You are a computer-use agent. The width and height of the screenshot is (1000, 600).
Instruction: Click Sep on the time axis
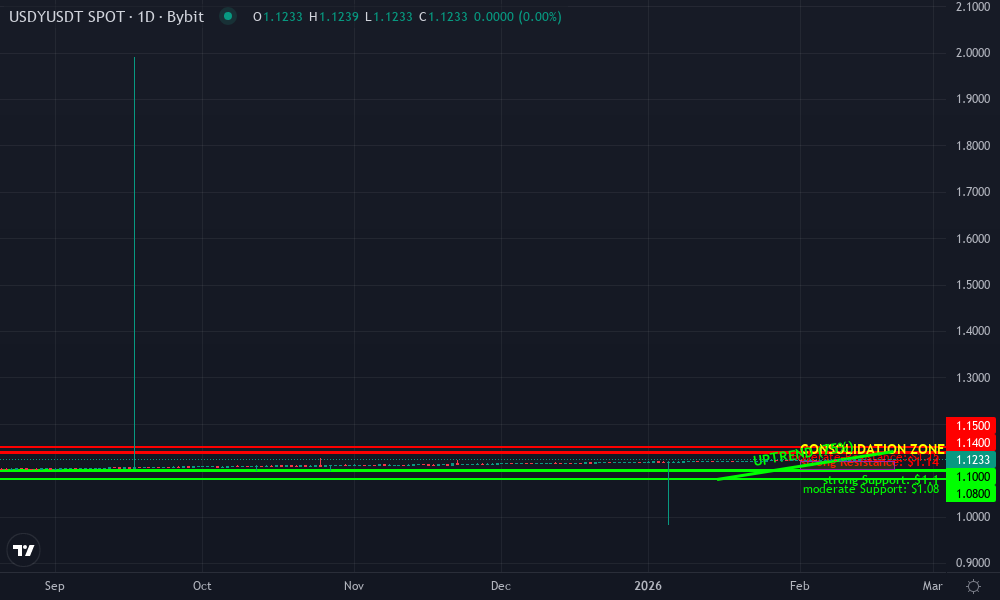coord(54,586)
